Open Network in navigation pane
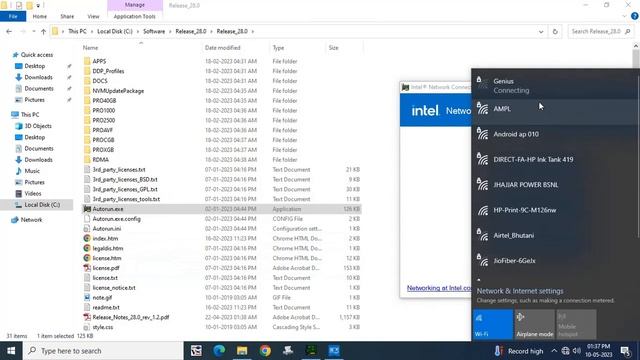640x360 pixels. coord(31,220)
